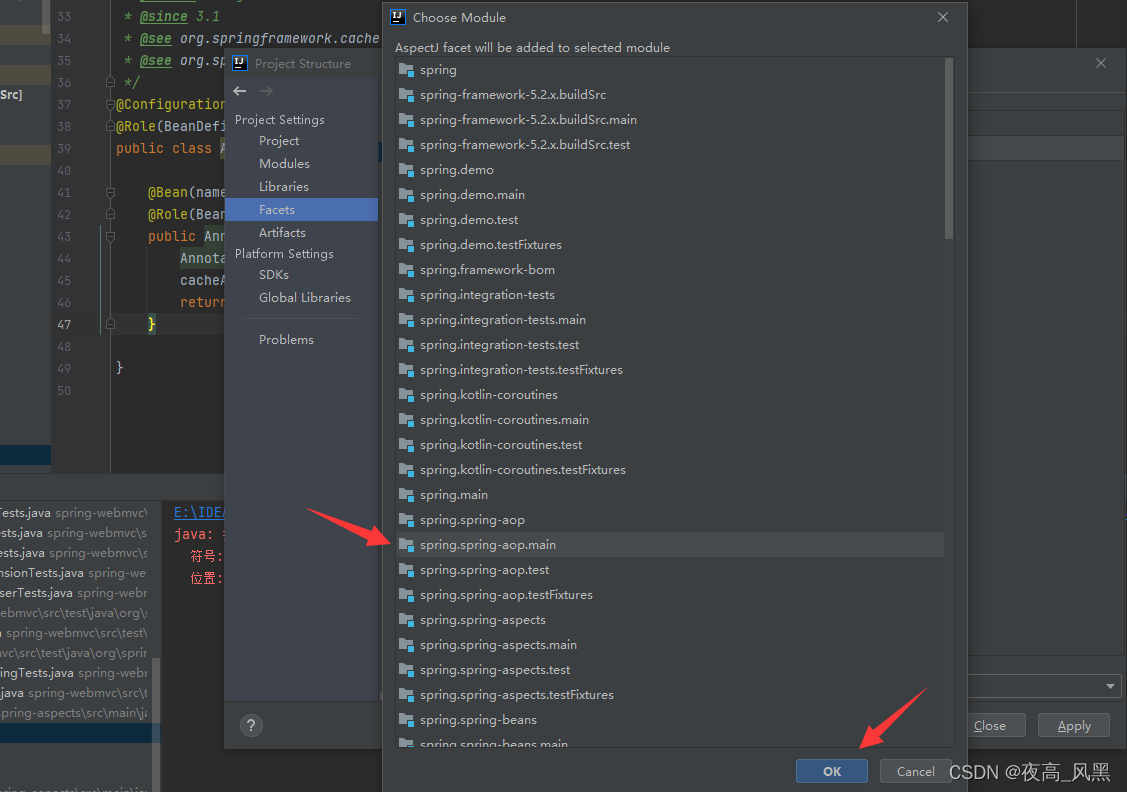Select spring.kotlin-coroutines.main module
Image resolution: width=1127 pixels, height=792 pixels.
click(x=669, y=420)
